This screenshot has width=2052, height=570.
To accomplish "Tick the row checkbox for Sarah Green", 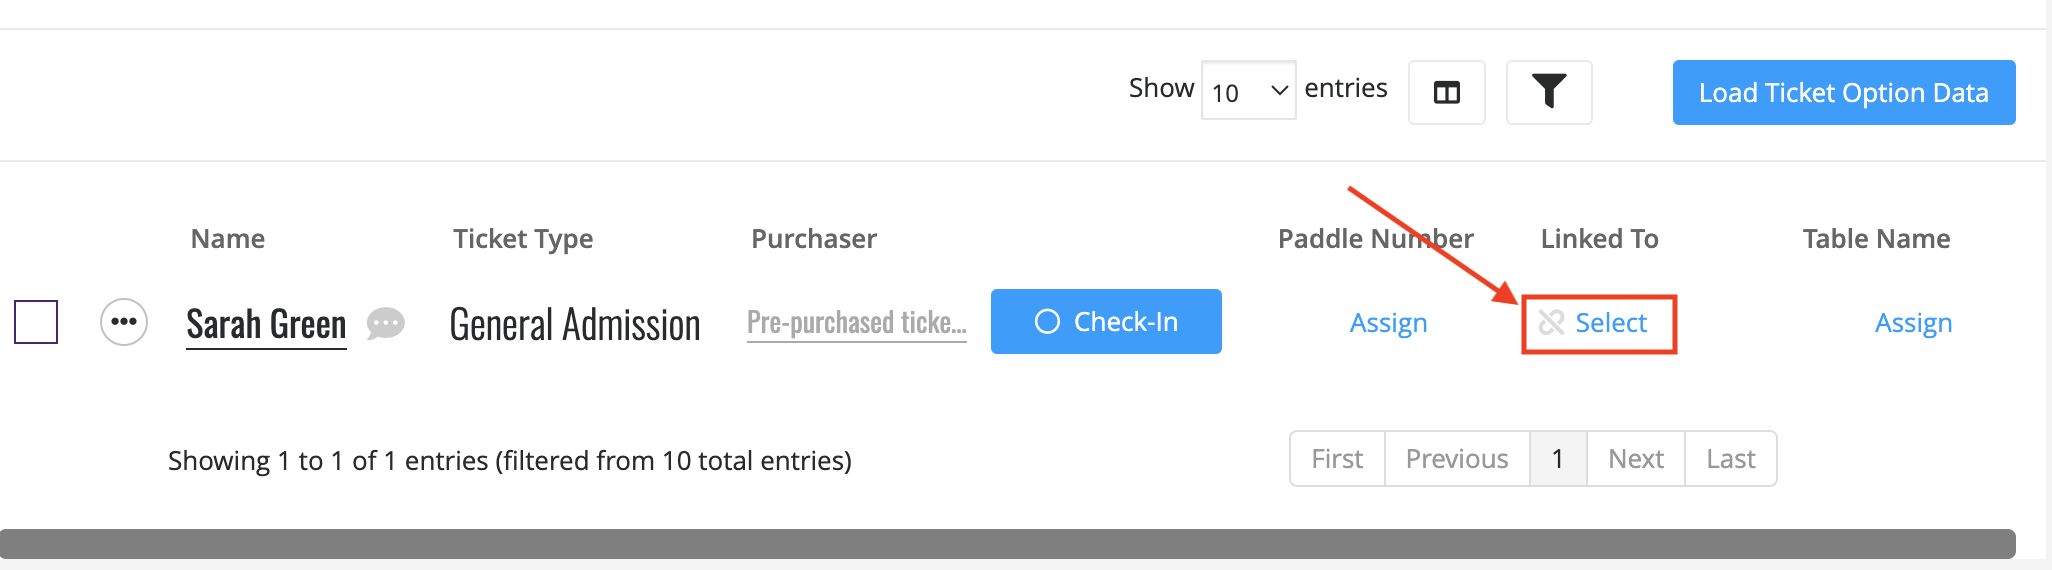I will (x=36, y=322).
